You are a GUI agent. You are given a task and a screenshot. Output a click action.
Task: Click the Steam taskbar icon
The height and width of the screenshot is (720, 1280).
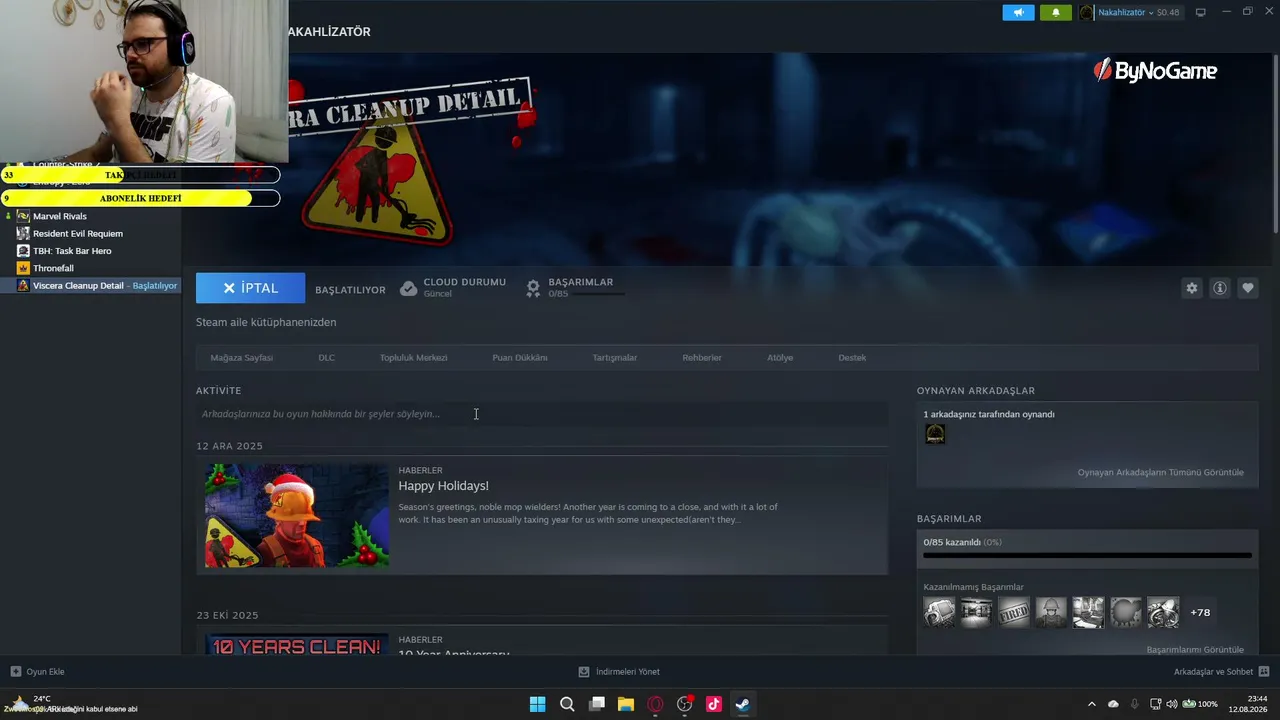743,704
